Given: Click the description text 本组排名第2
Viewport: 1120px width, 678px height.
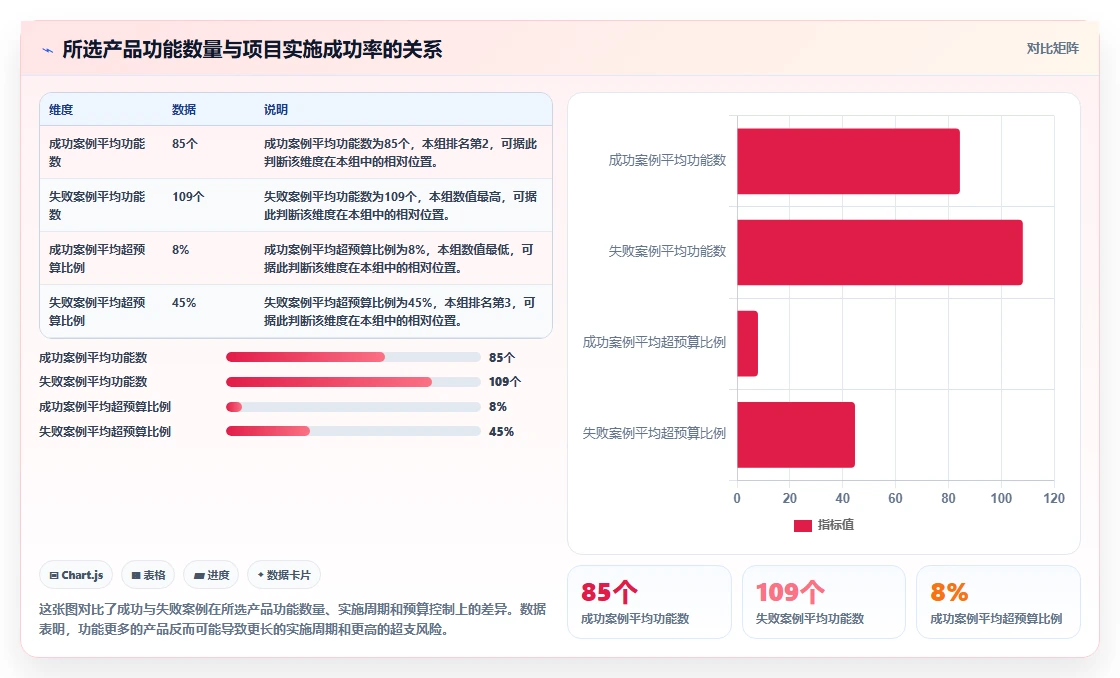Looking at the screenshot, I should (456, 144).
